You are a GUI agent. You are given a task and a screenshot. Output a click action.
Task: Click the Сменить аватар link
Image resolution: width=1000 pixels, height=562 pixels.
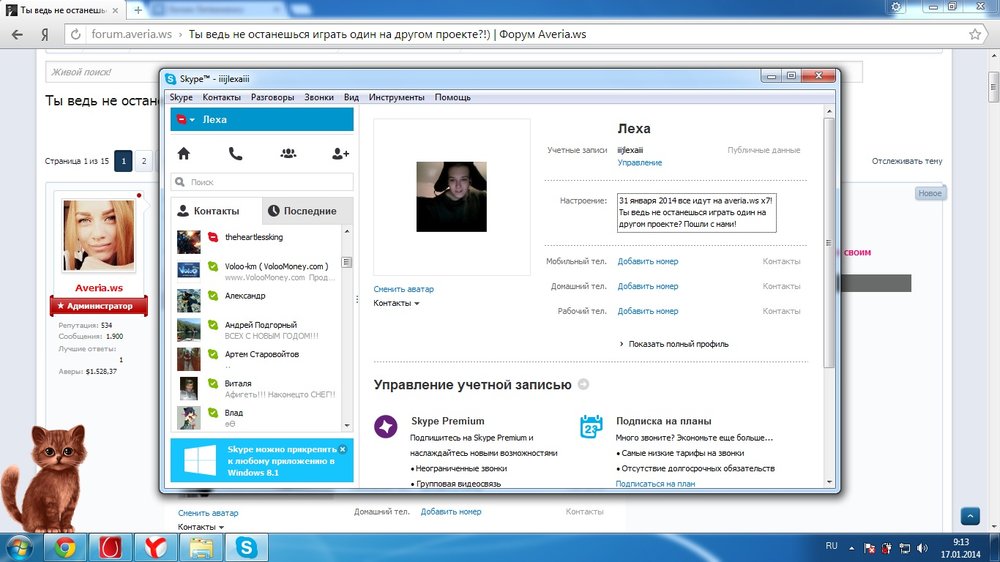click(403, 289)
